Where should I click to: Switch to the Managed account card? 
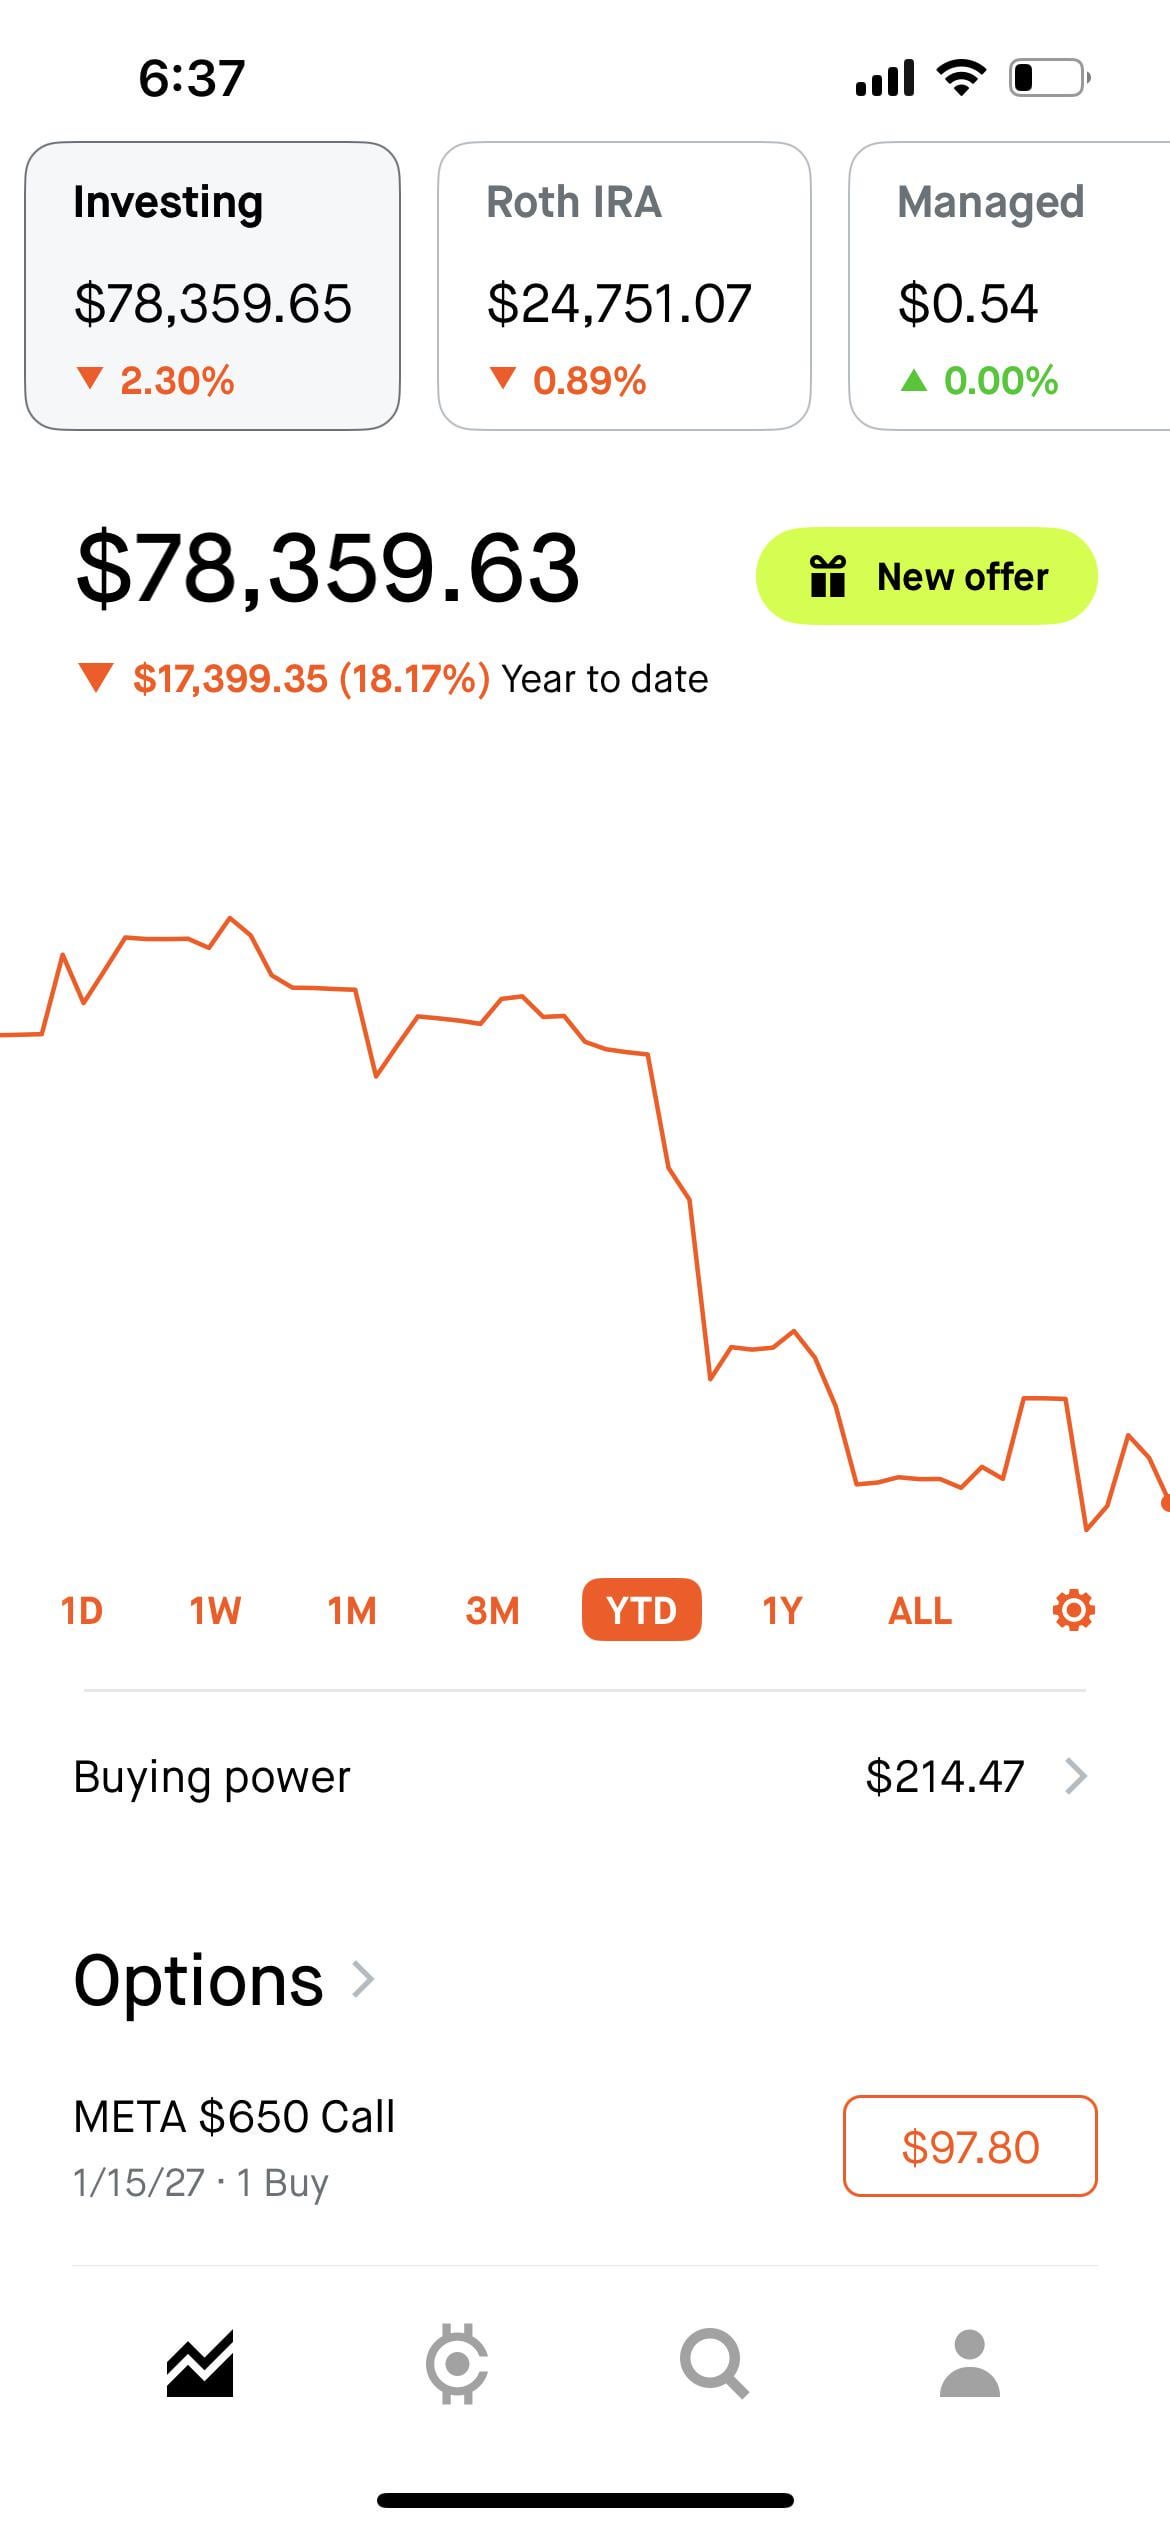coord(1010,286)
